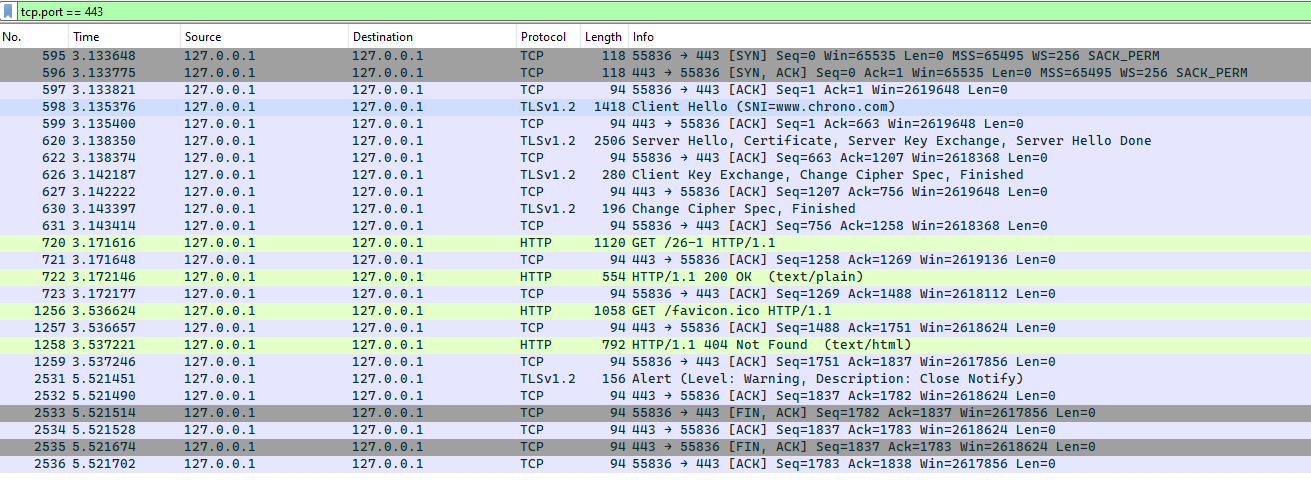Select packet 595 SYN row
1311x490 pixels.
[655, 56]
